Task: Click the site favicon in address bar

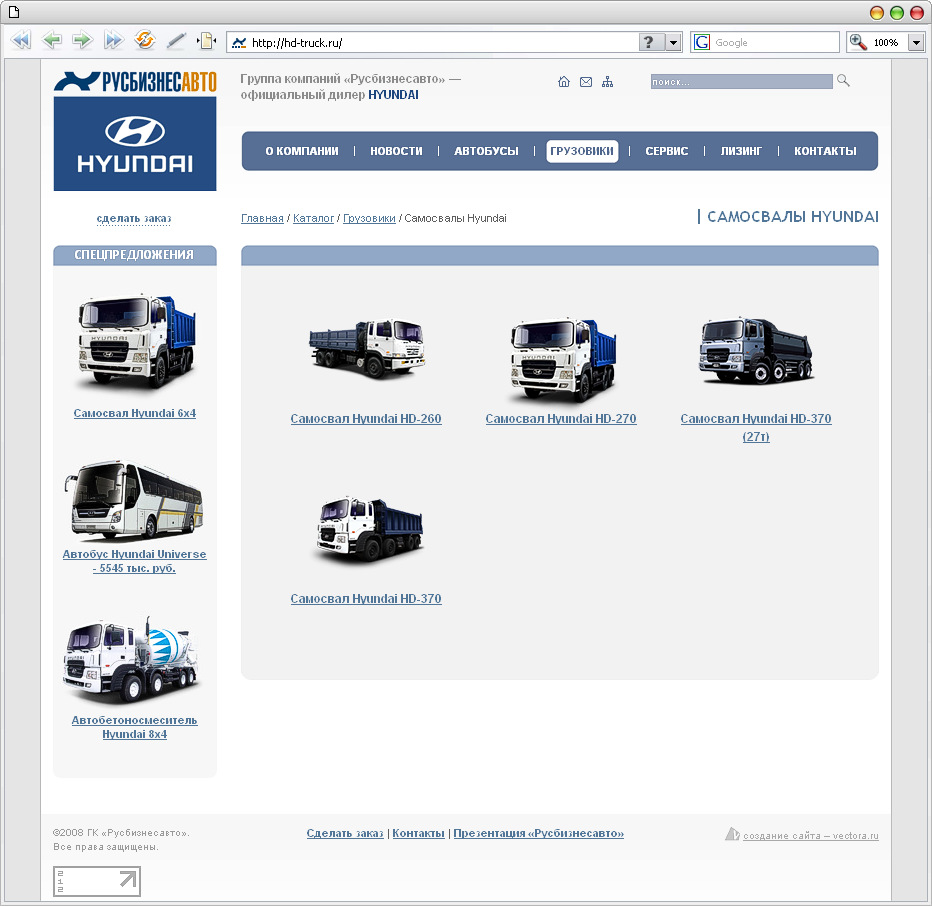Action: [239, 43]
